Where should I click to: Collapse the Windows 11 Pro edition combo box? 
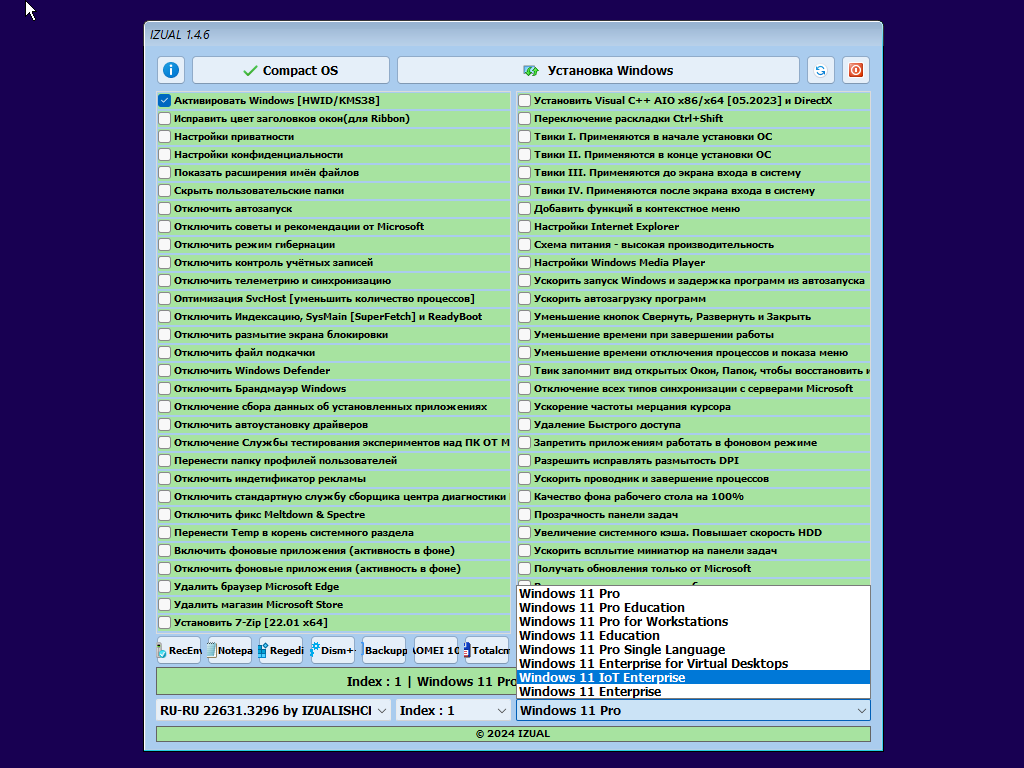pos(694,711)
